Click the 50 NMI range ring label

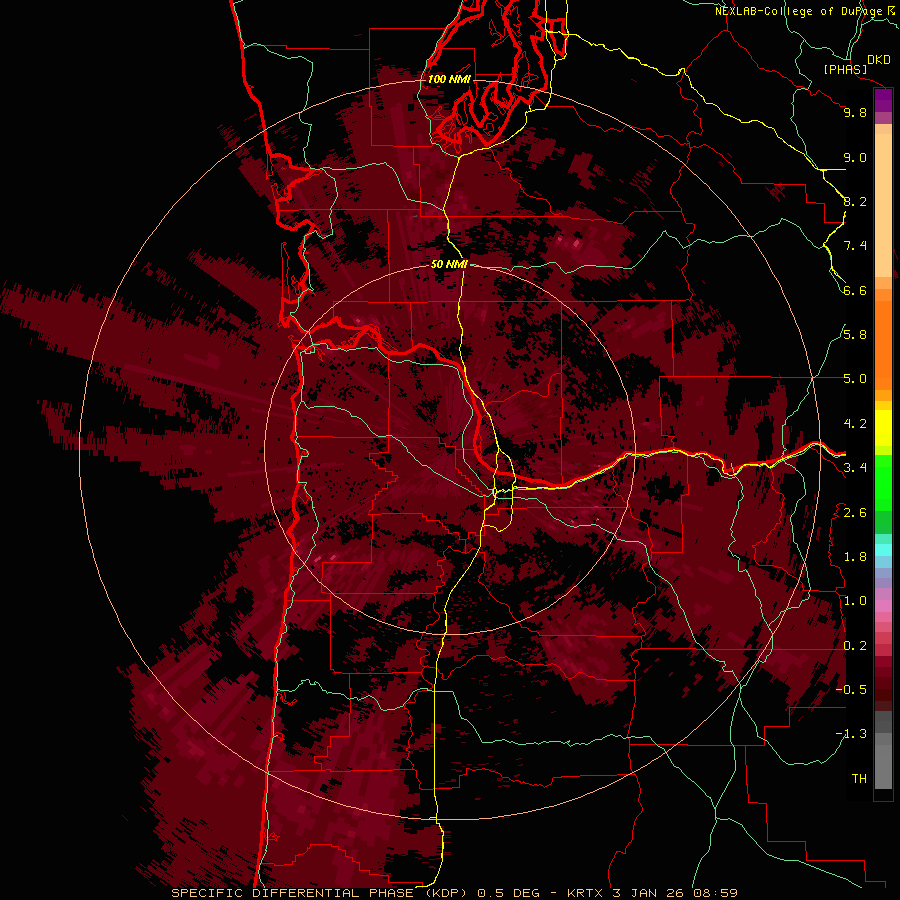(449, 265)
